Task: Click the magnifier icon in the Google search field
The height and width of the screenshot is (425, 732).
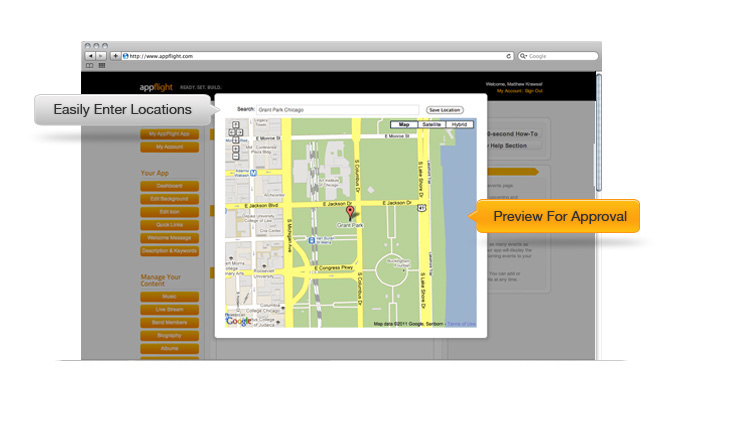Action: (523, 56)
